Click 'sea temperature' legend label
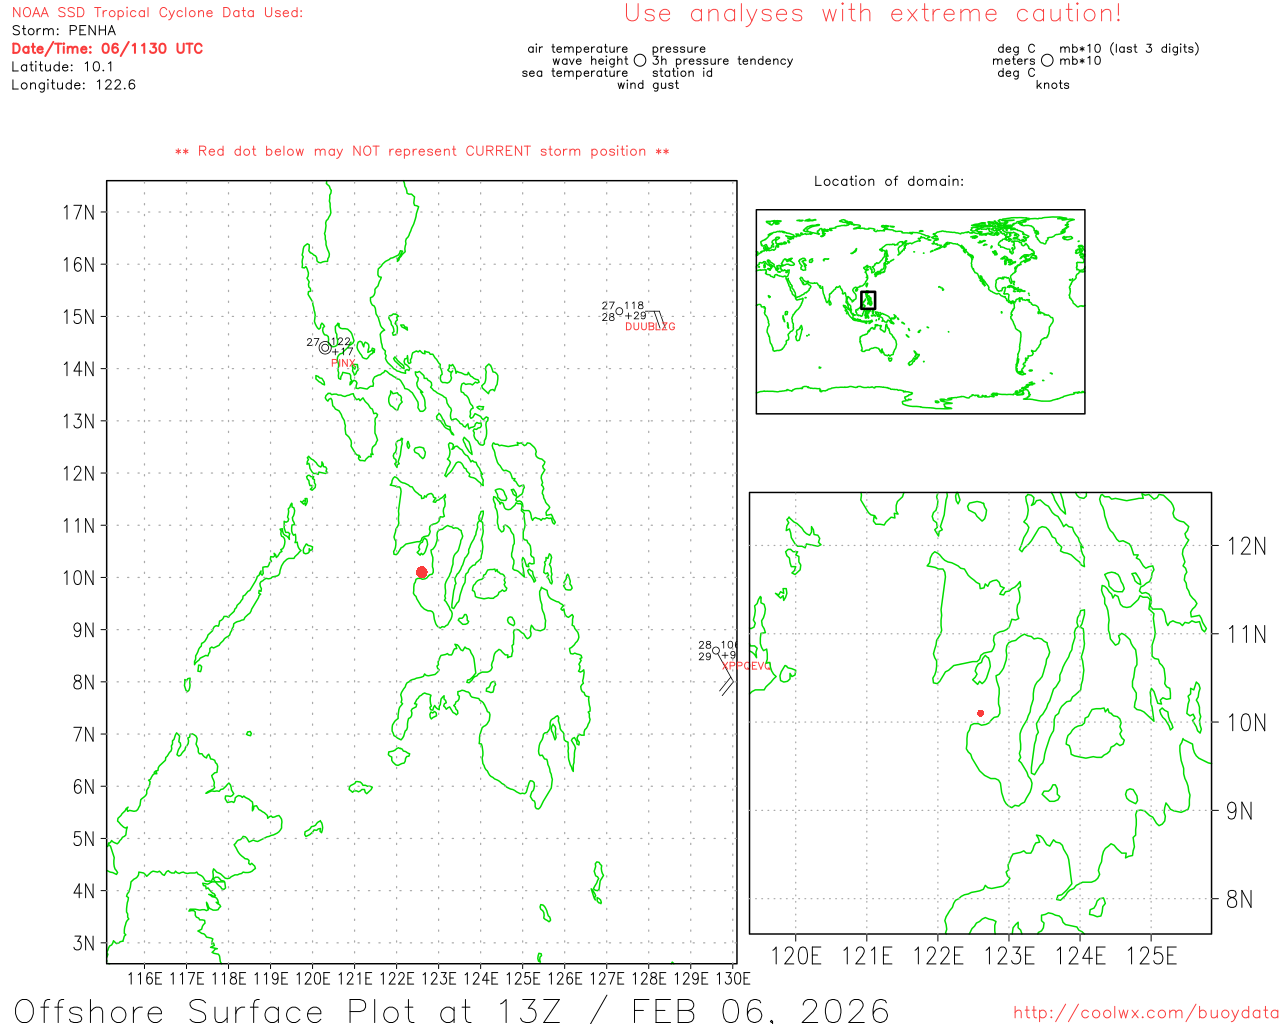The width and height of the screenshot is (1280, 1024). click(575, 73)
